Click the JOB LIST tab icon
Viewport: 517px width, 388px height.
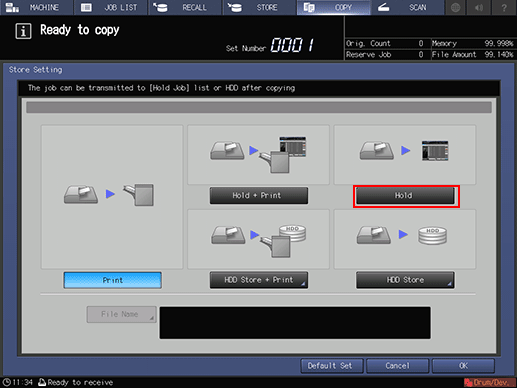pyautogui.click(x=86, y=7)
